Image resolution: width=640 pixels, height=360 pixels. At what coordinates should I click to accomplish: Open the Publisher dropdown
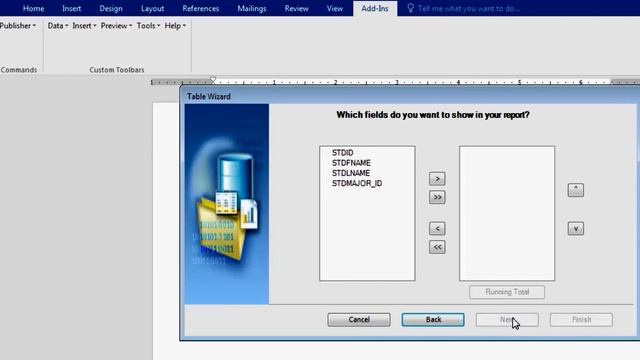tap(18, 26)
